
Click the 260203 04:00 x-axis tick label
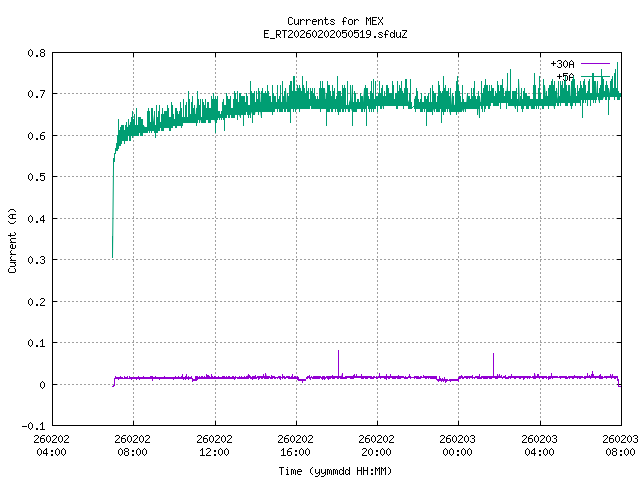(540, 444)
